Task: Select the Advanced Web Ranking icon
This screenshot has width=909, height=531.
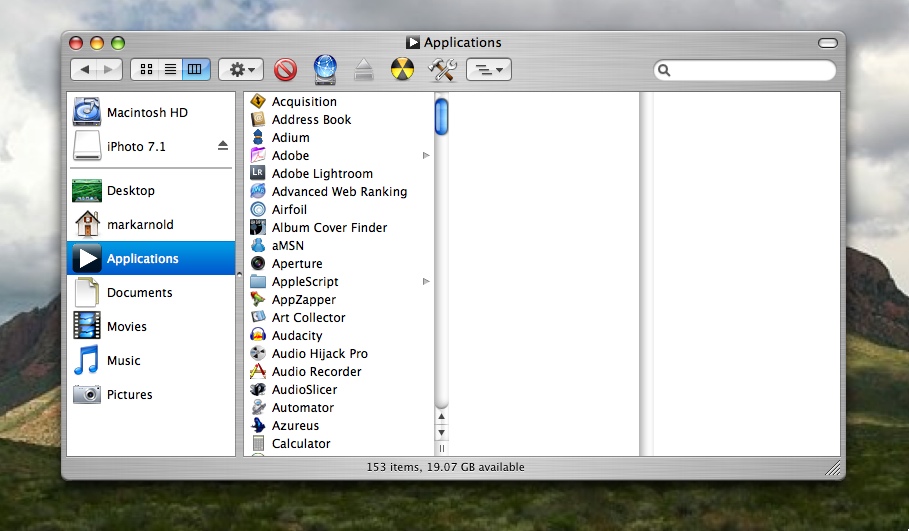Action: (x=258, y=191)
